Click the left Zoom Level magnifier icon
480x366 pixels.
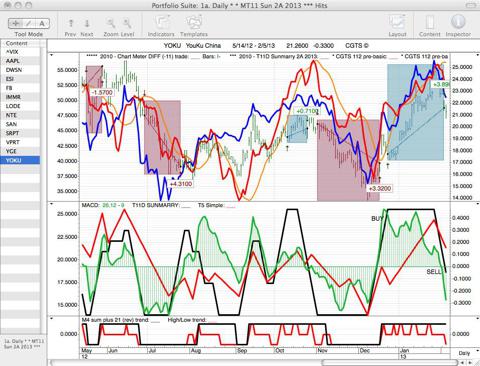click(x=111, y=23)
